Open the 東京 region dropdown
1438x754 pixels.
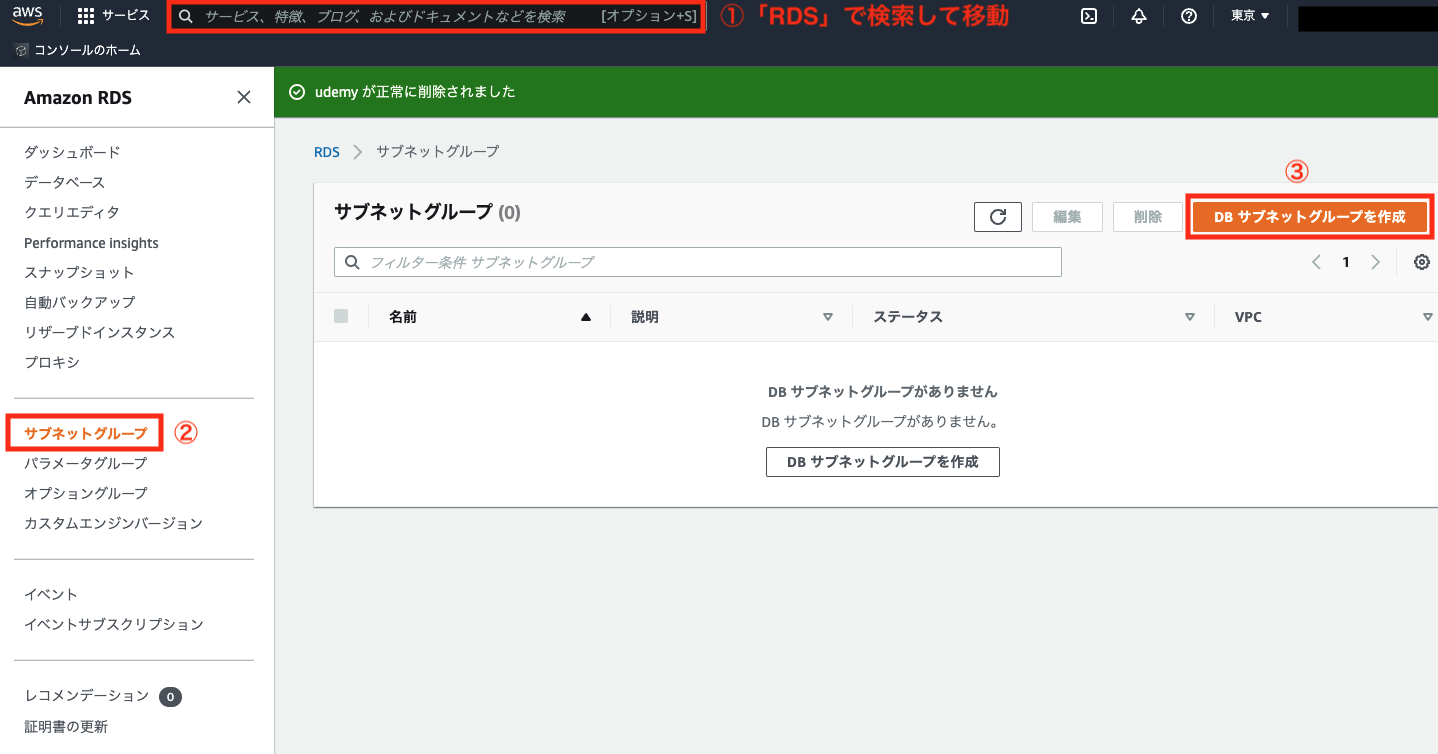pos(1250,16)
